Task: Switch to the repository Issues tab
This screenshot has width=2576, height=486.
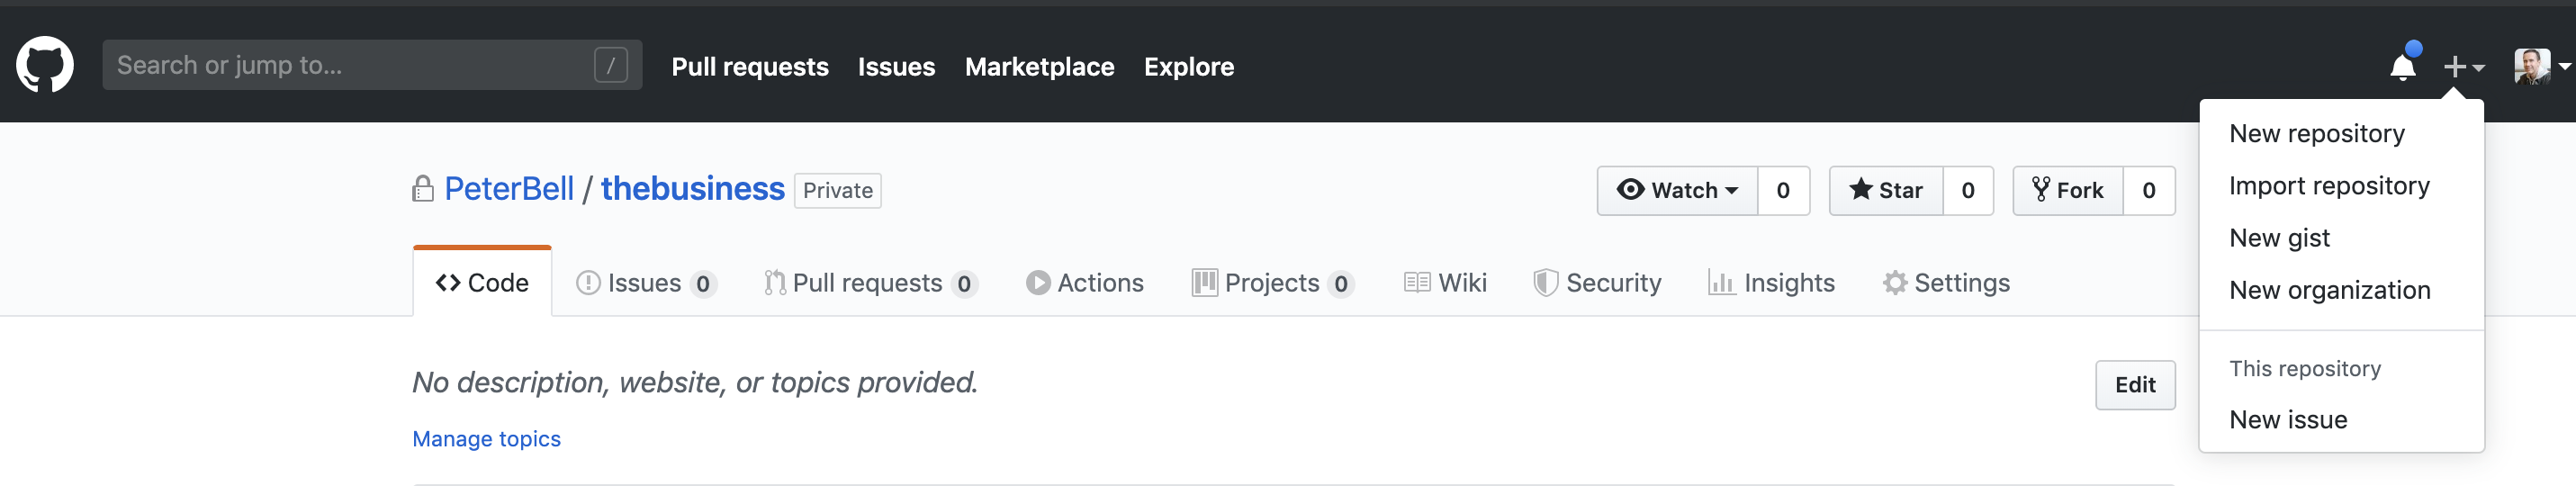Action: (646, 283)
